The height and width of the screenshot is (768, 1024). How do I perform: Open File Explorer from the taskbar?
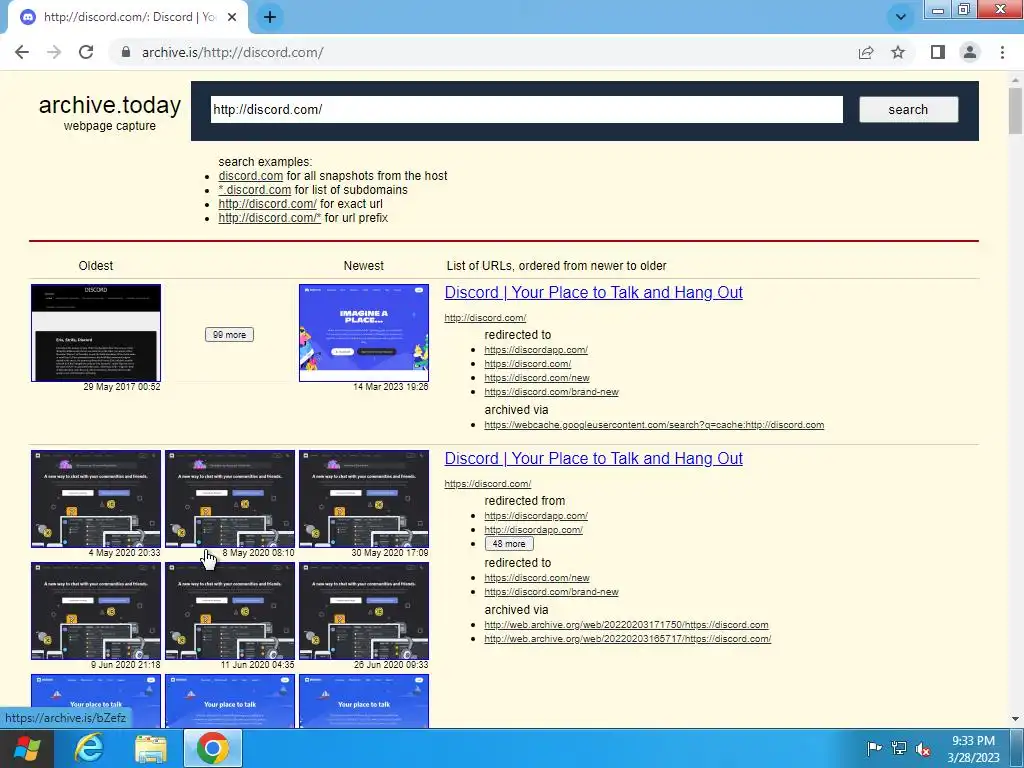point(151,748)
